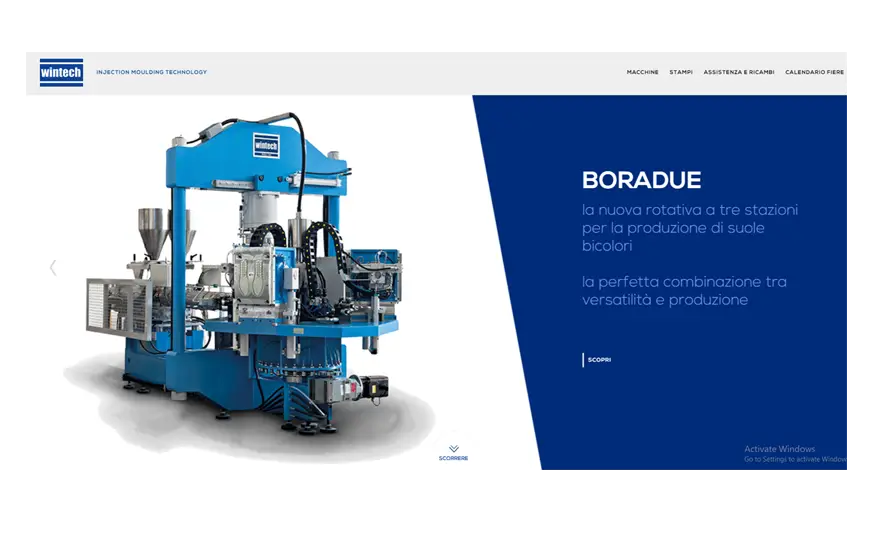Click the silver hopper on the machine
This screenshot has height=539, width=882.
pos(151,228)
